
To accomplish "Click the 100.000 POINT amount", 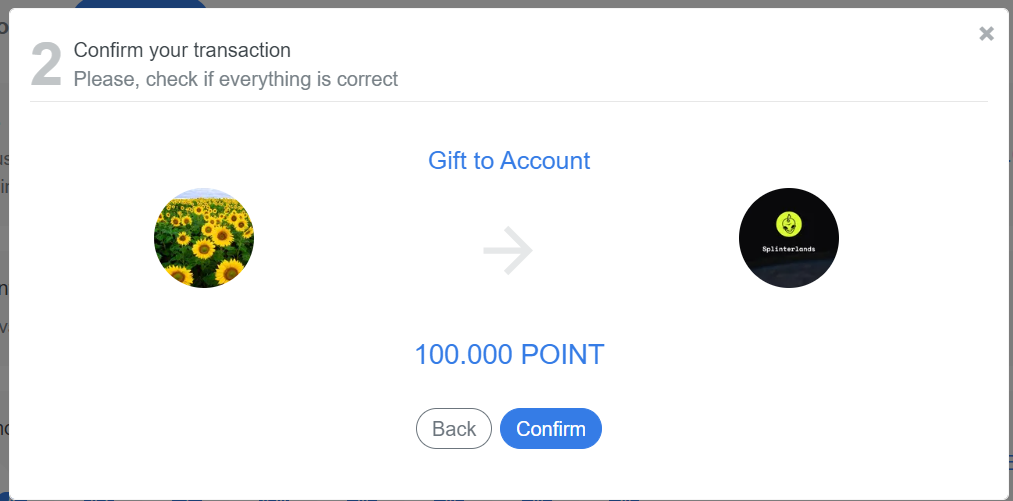I will coord(509,354).
